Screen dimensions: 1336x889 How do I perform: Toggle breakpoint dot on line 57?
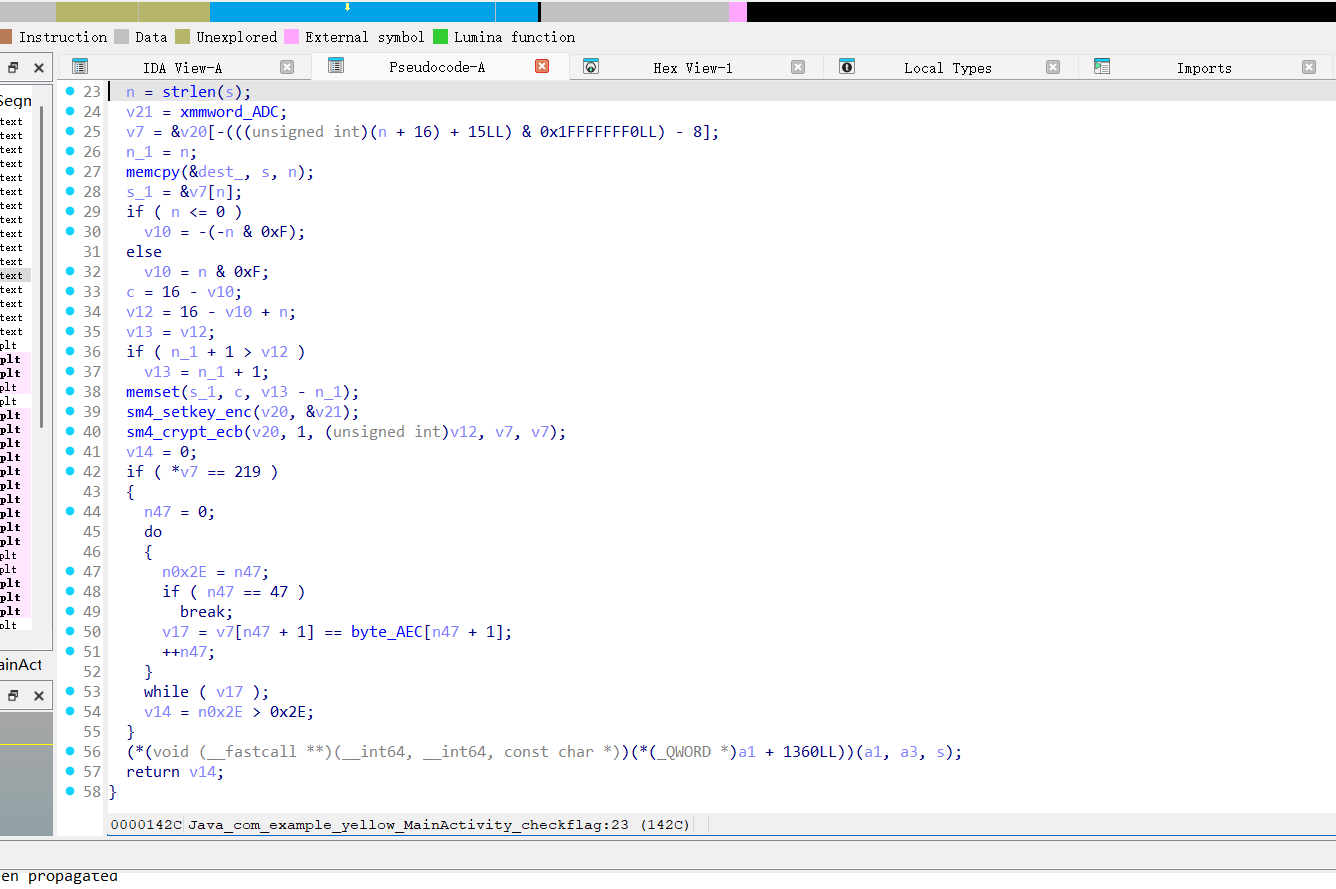(x=70, y=771)
